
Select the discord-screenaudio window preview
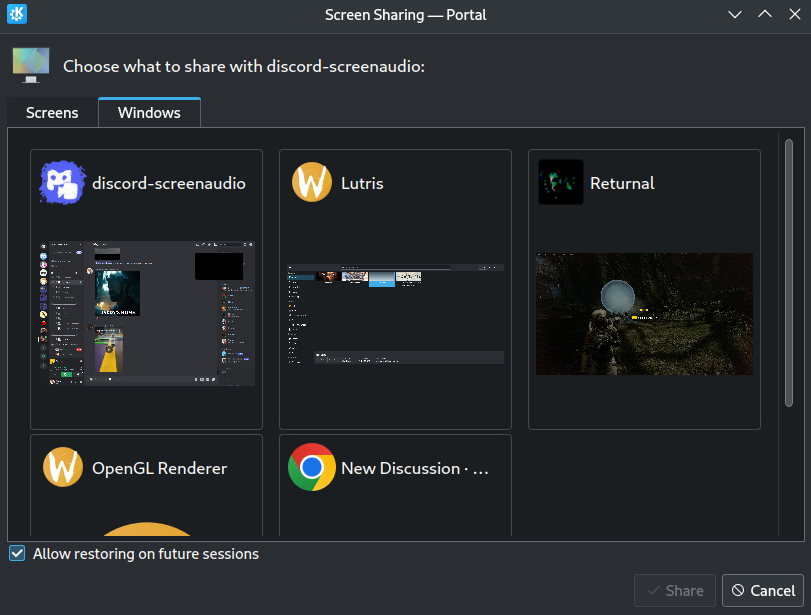pyautogui.click(x=147, y=313)
